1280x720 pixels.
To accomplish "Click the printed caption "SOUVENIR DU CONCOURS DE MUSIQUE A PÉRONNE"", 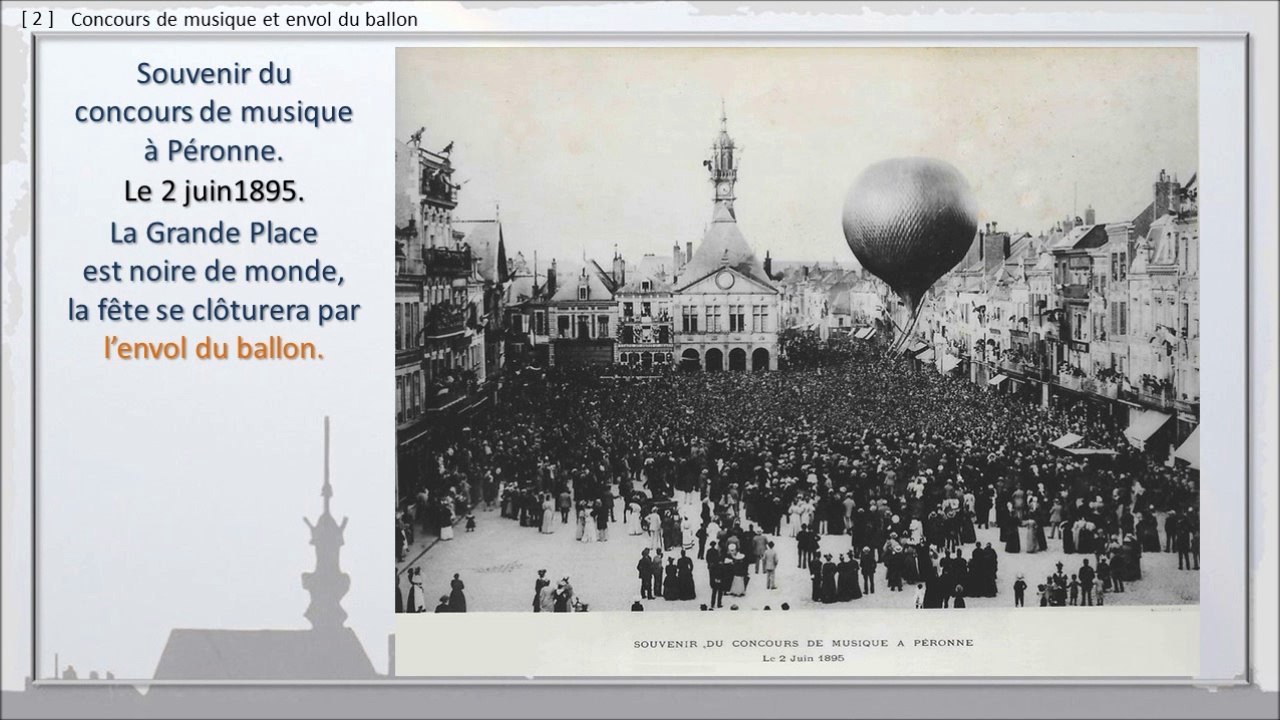I will coord(803,643).
